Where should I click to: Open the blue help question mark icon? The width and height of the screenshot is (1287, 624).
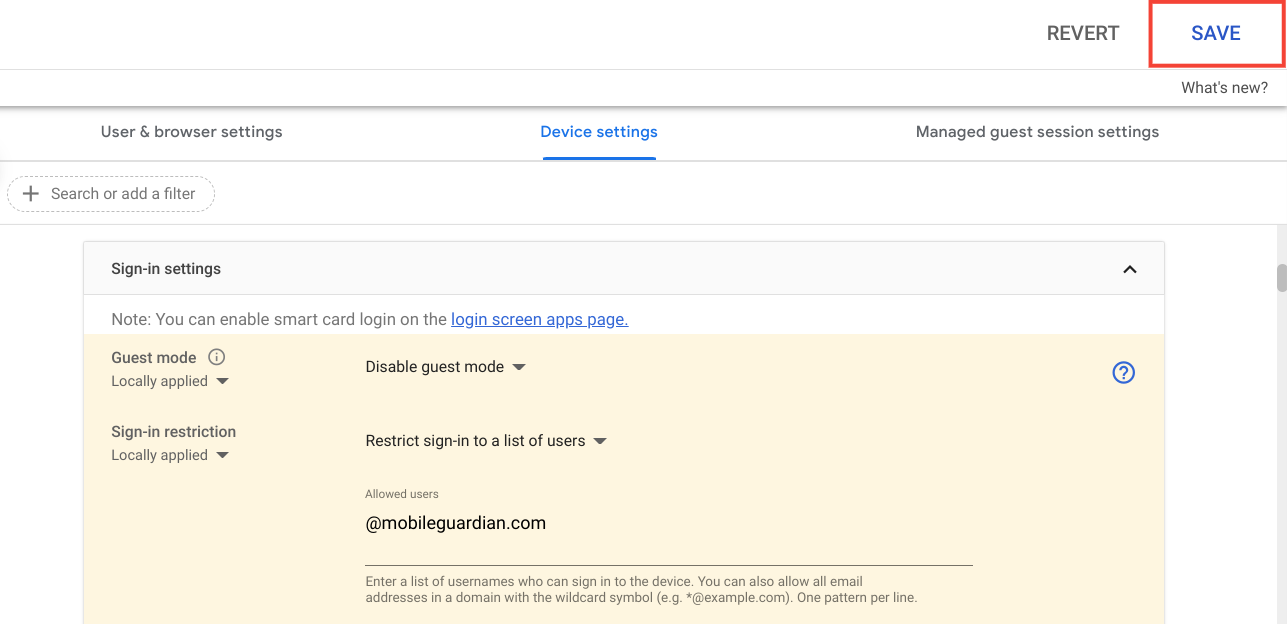1124,373
